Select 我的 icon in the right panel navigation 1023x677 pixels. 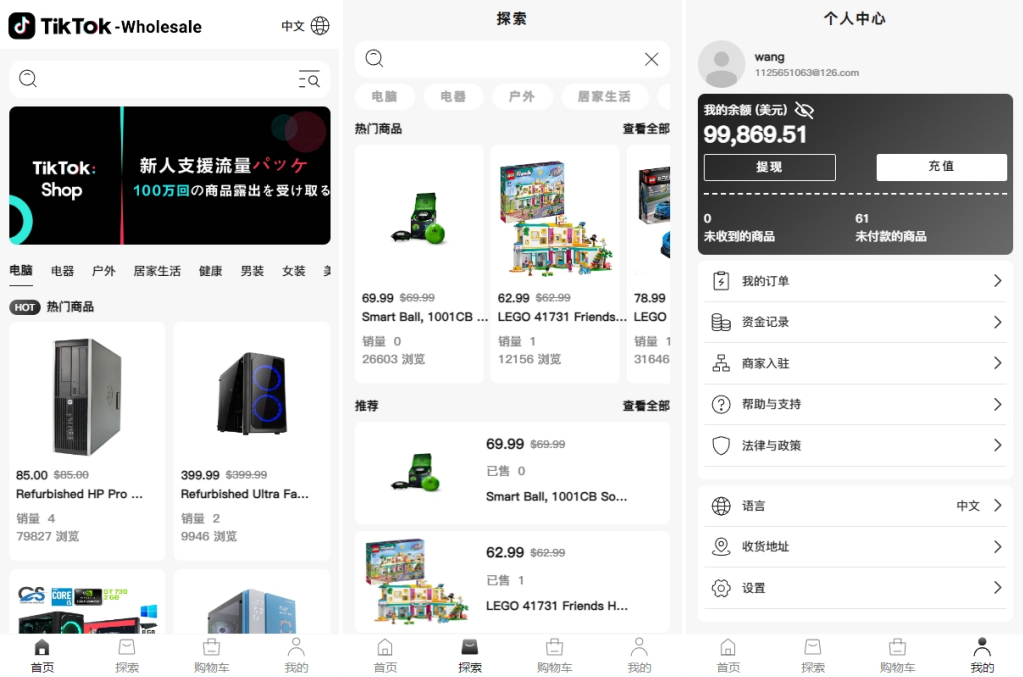pyautogui.click(x=982, y=647)
